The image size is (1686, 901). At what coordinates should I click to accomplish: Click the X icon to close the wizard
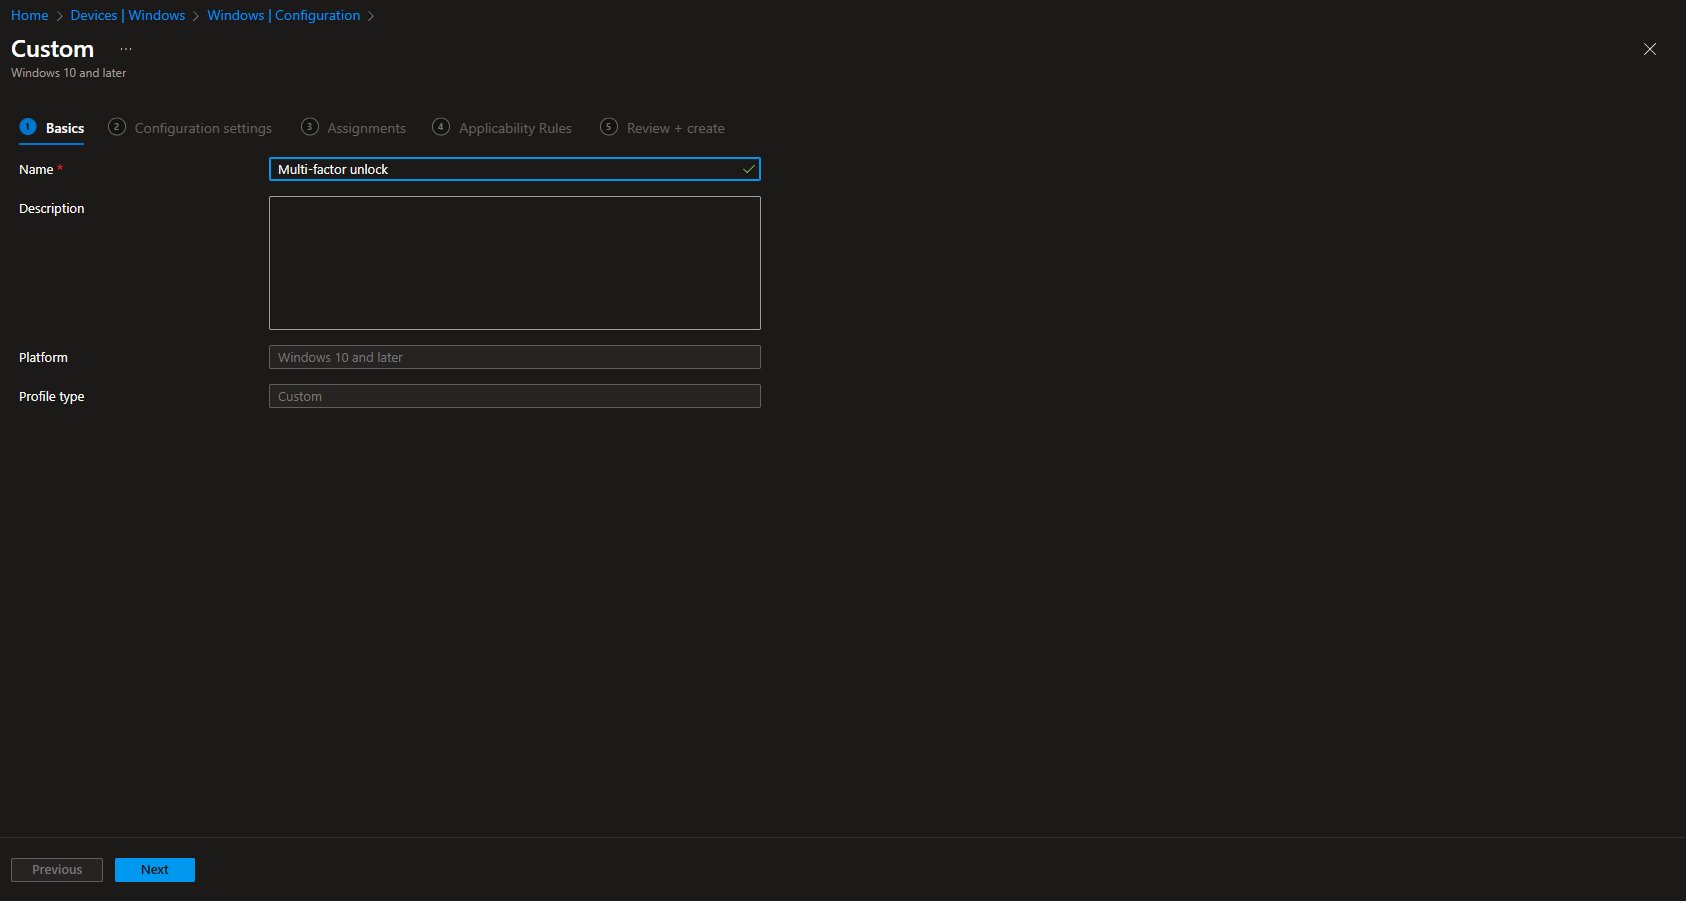click(1650, 48)
